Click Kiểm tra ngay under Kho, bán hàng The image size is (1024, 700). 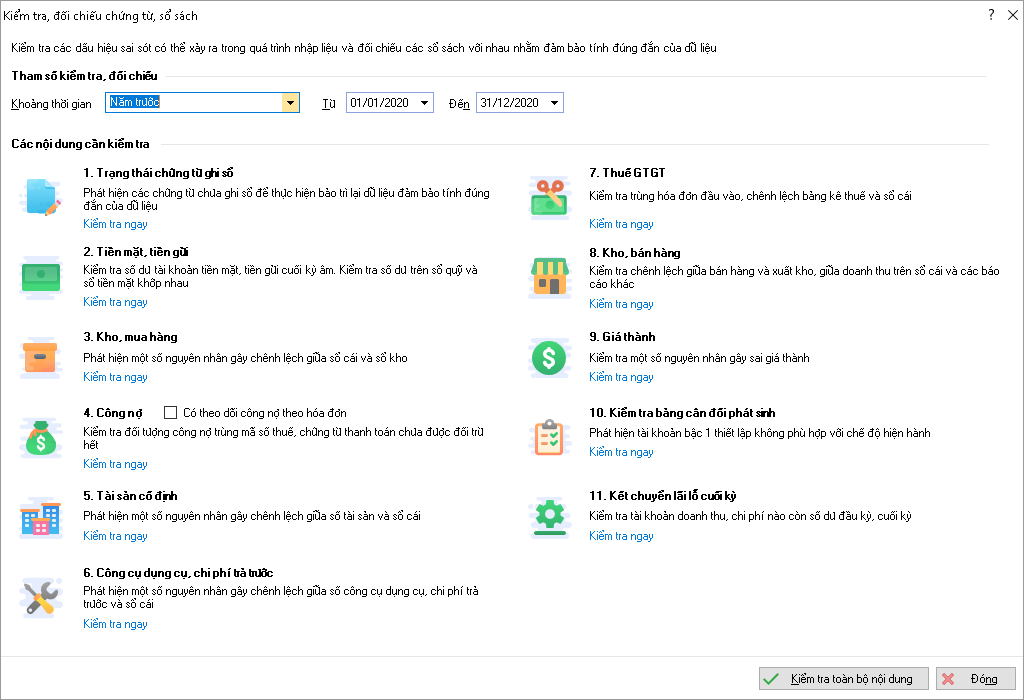[x=621, y=304]
